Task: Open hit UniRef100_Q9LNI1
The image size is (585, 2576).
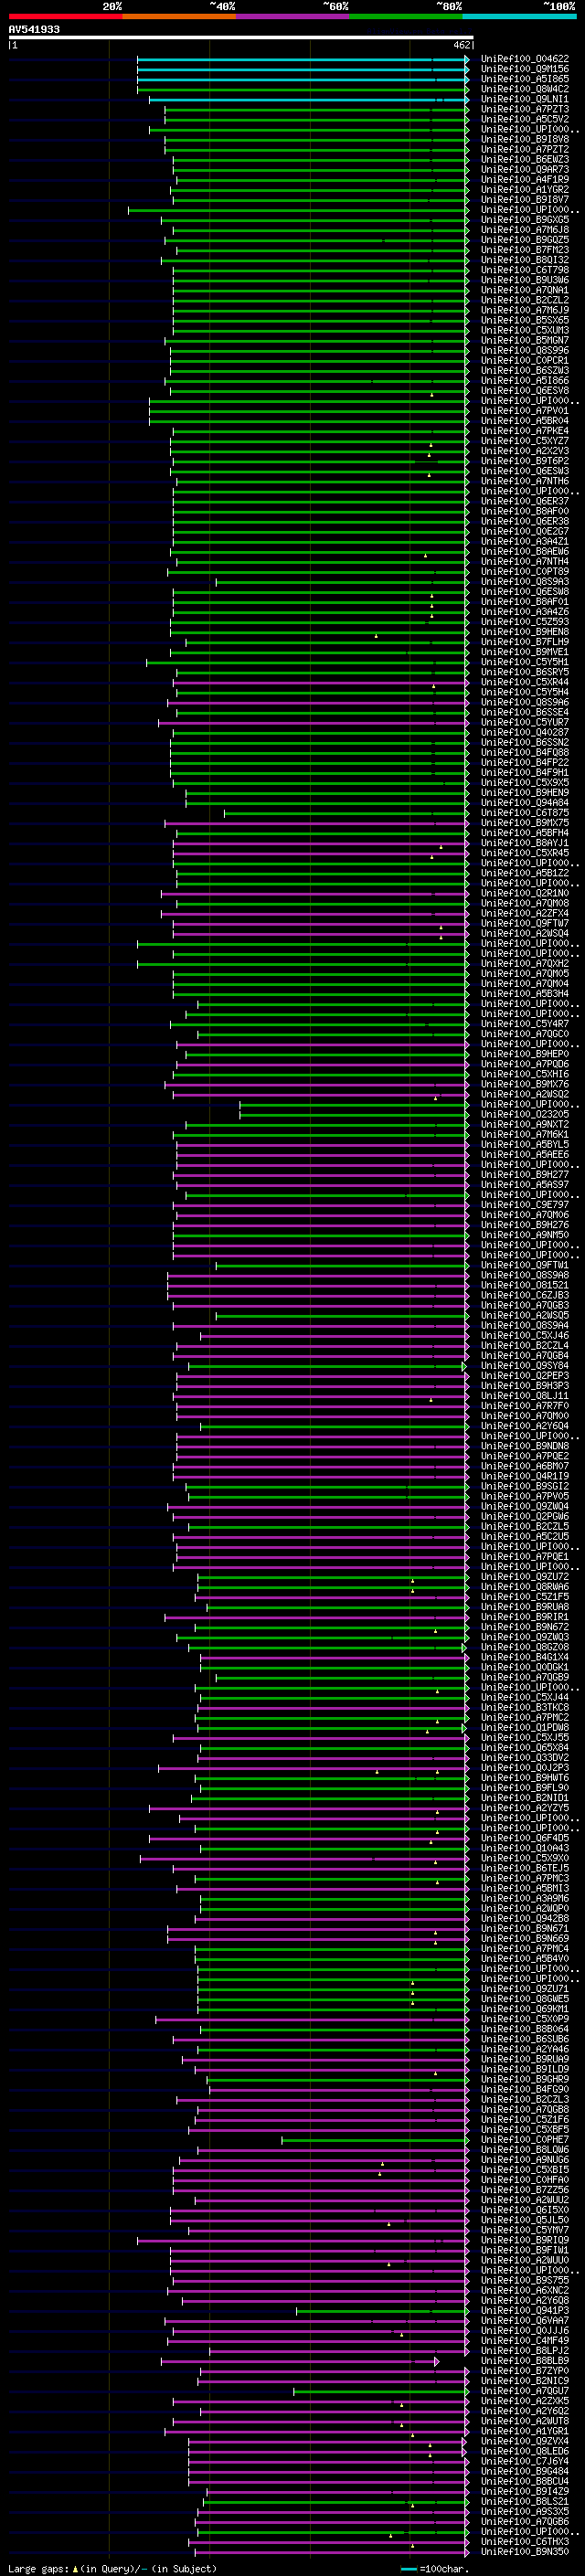Action: pos(525,99)
